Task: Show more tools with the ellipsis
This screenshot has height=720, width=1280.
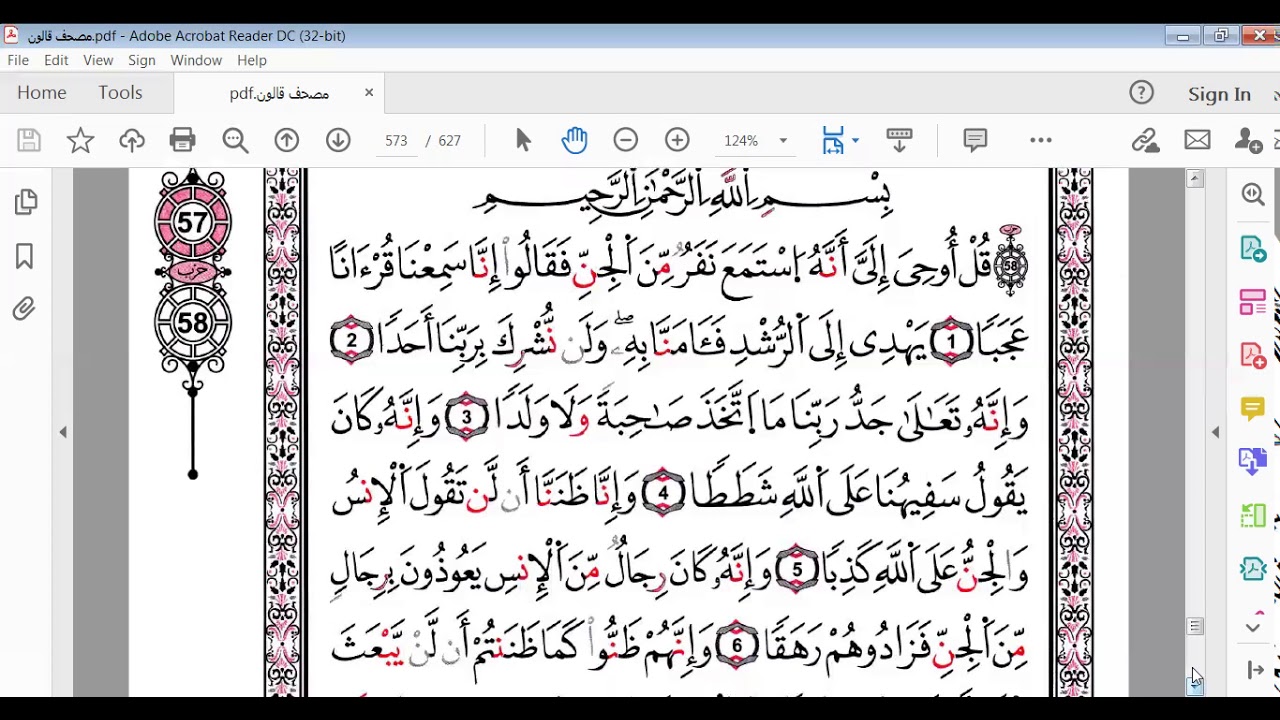Action: point(1041,141)
